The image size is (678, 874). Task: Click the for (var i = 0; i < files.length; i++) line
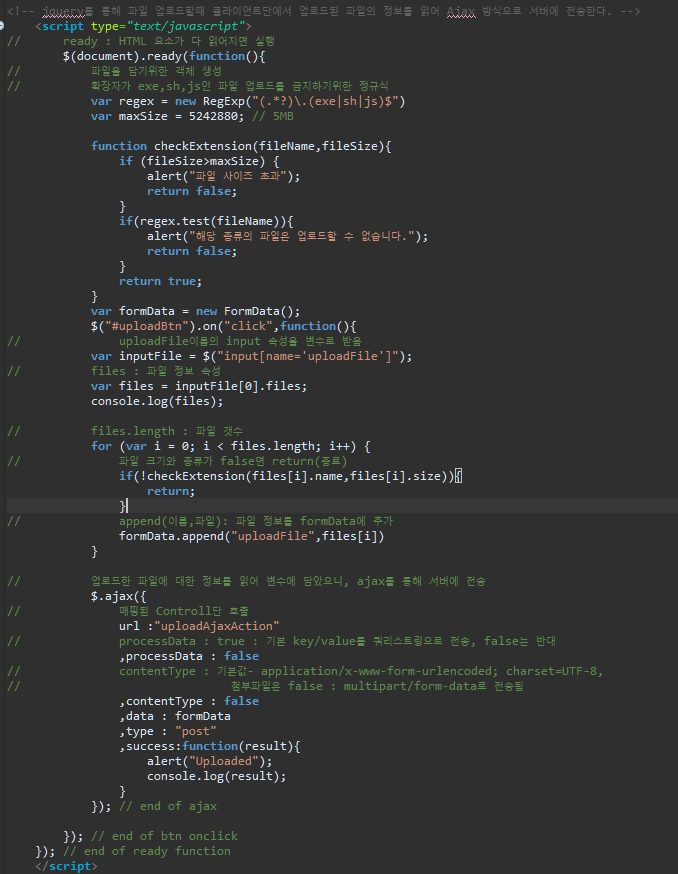click(231, 446)
